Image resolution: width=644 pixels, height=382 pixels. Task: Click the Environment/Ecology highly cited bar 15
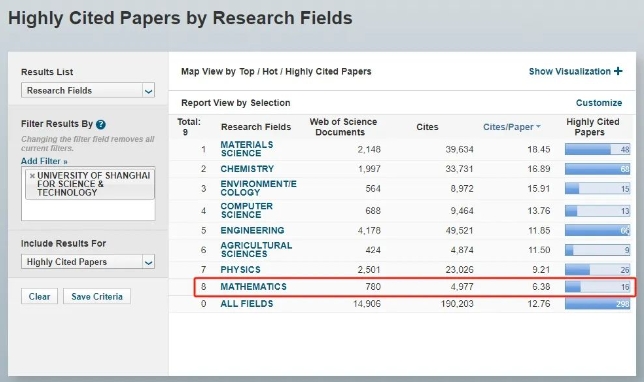point(597,189)
